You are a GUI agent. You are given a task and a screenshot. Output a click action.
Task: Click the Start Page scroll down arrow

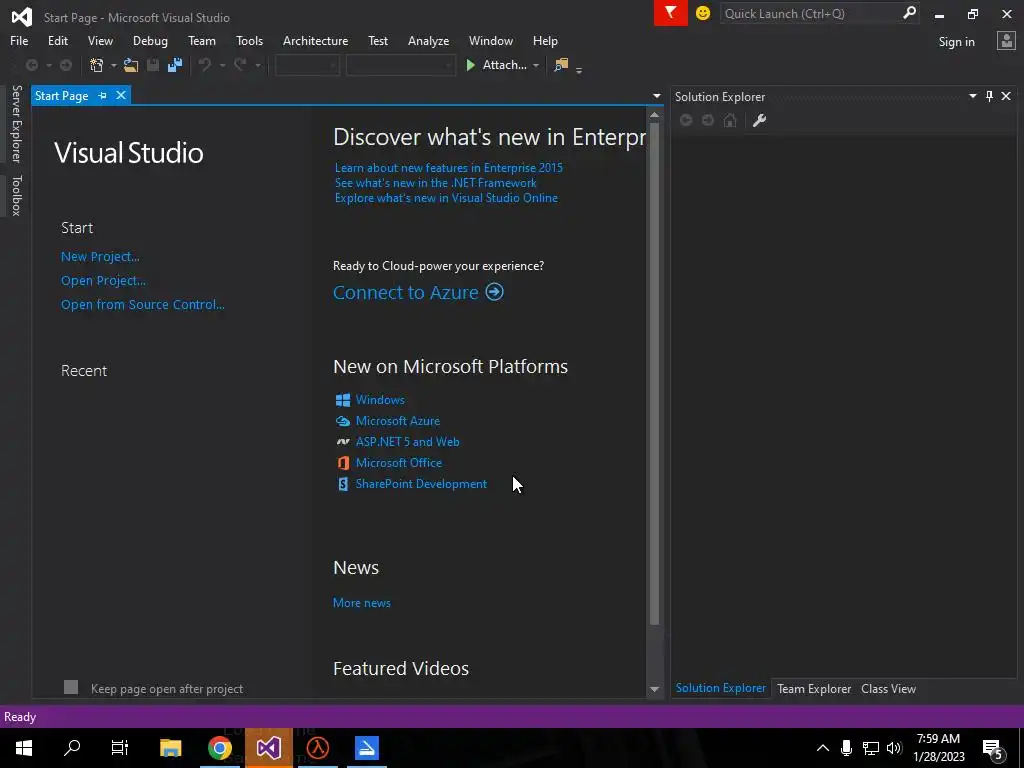pyautogui.click(x=654, y=689)
